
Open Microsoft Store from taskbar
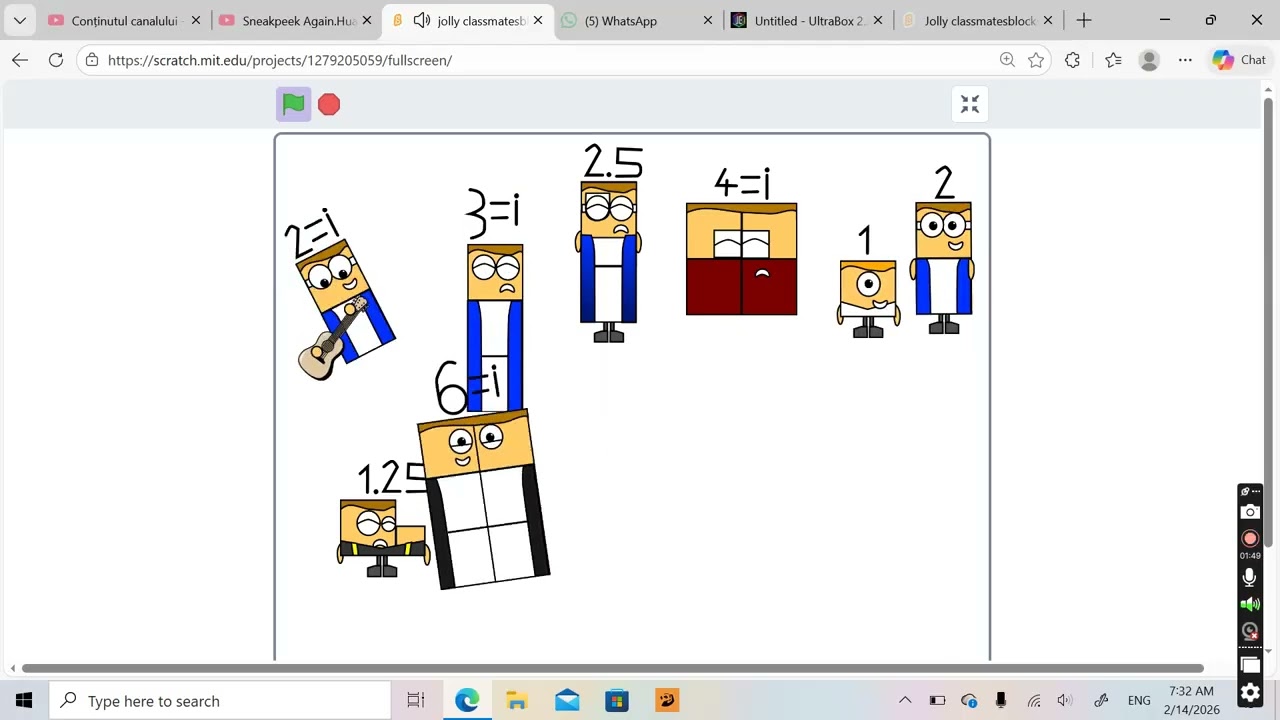(x=617, y=701)
